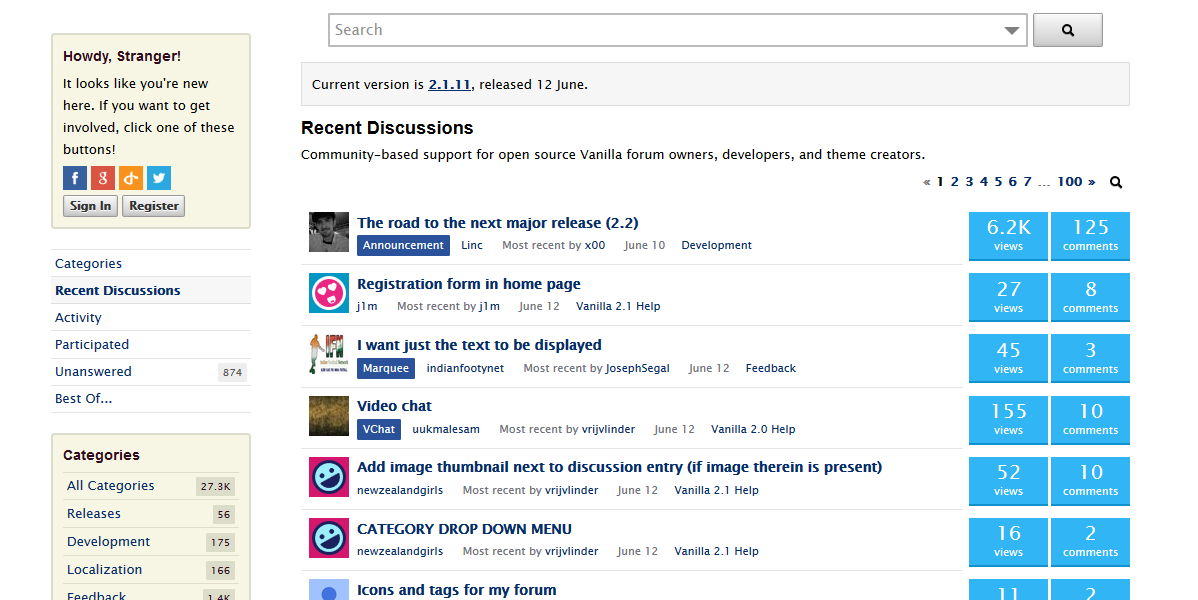Open 'Add image thumbnail next to discussion entry'

pyautogui.click(x=619, y=468)
